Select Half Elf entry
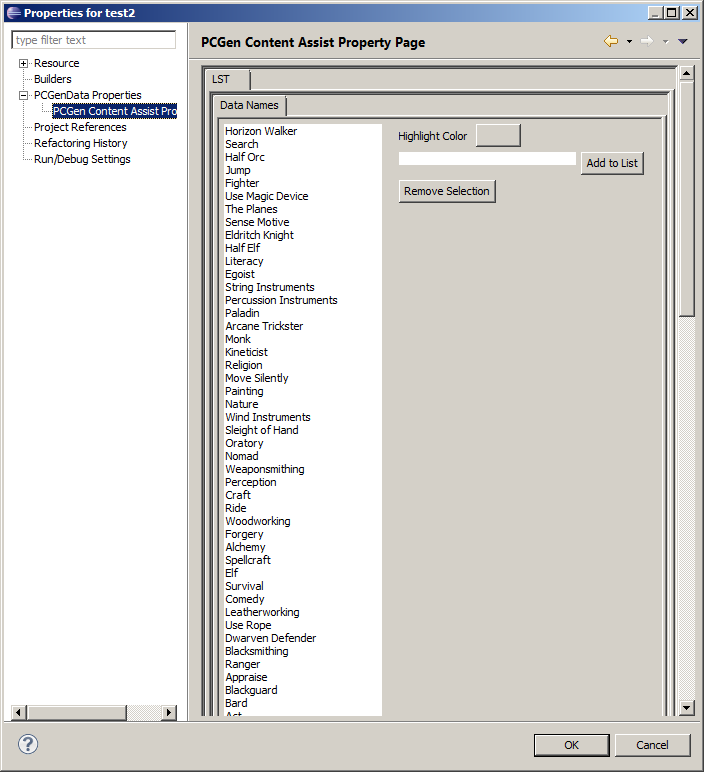Screen dimensions: 704x772 (x=242, y=248)
